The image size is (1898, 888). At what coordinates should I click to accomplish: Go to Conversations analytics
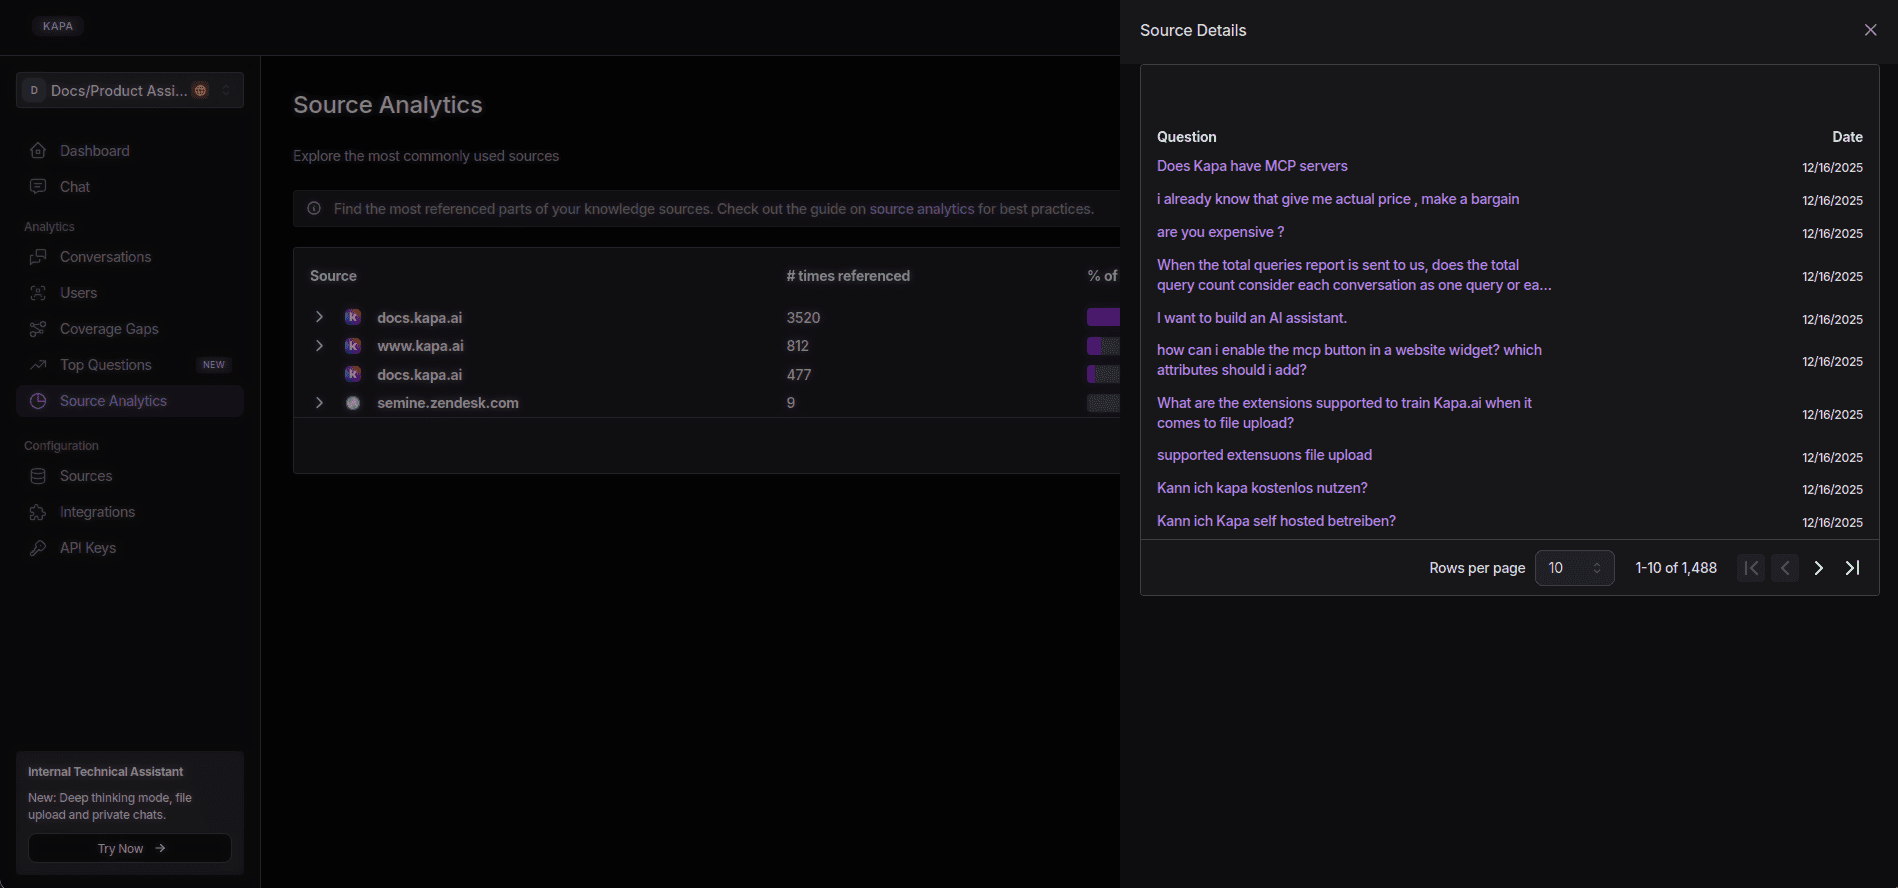pos(130,257)
